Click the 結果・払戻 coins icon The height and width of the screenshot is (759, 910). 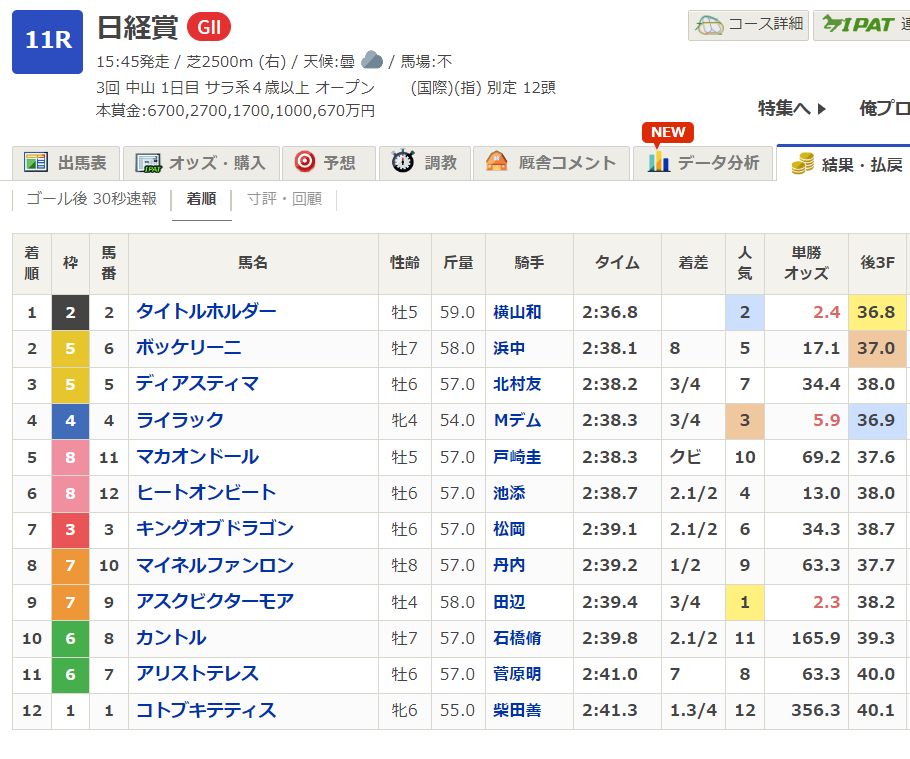point(801,164)
